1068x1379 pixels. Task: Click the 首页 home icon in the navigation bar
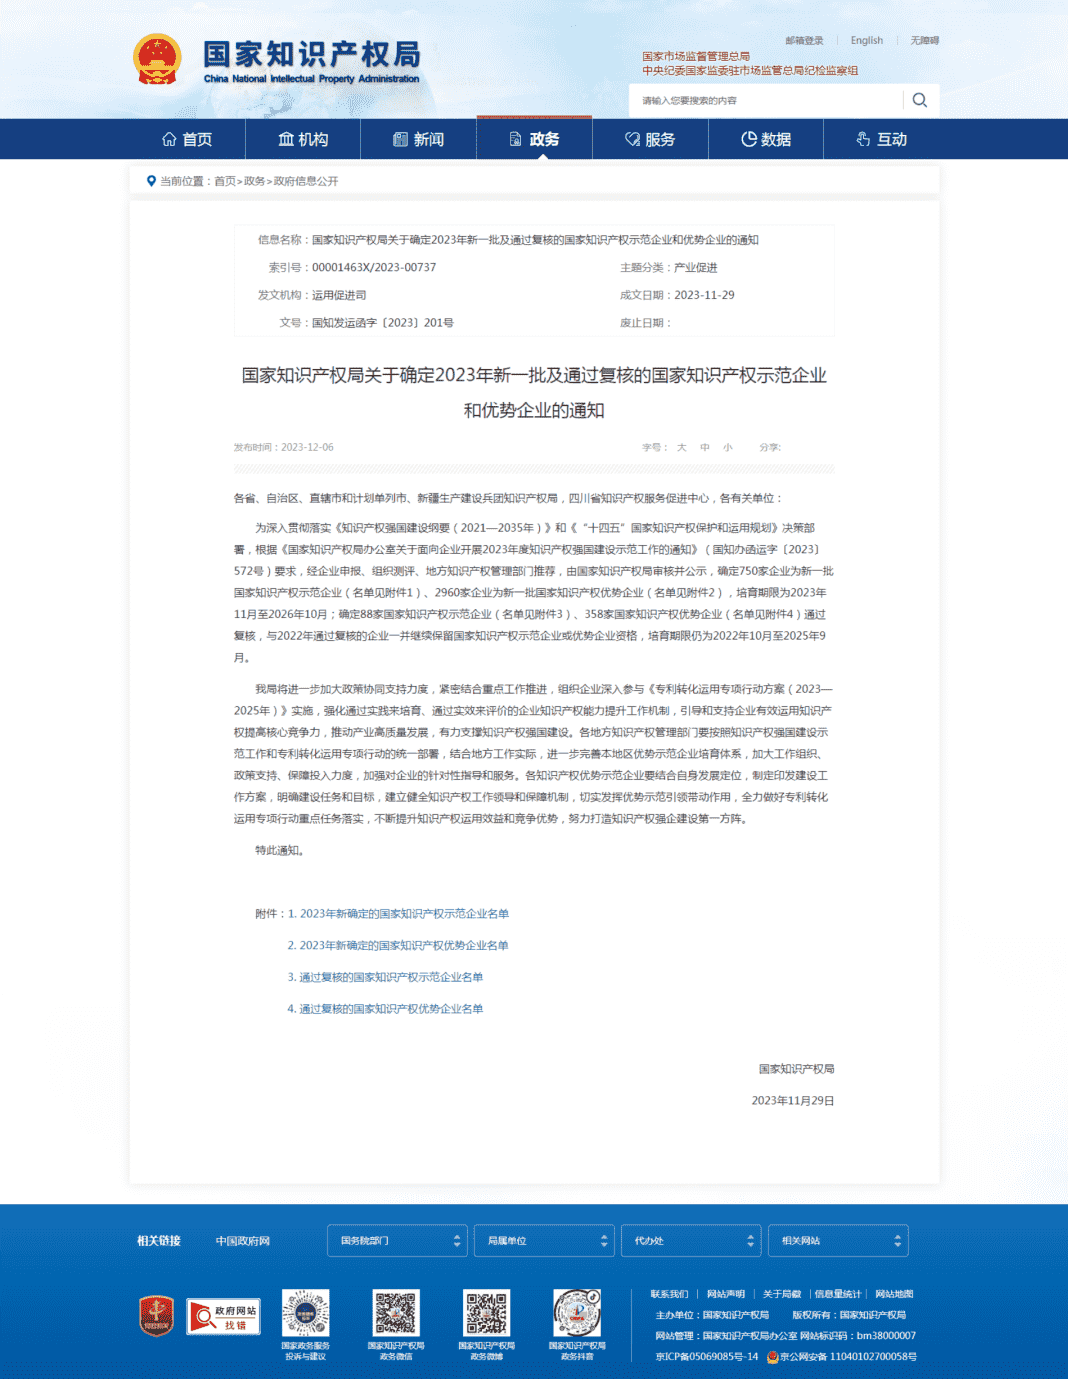169,139
